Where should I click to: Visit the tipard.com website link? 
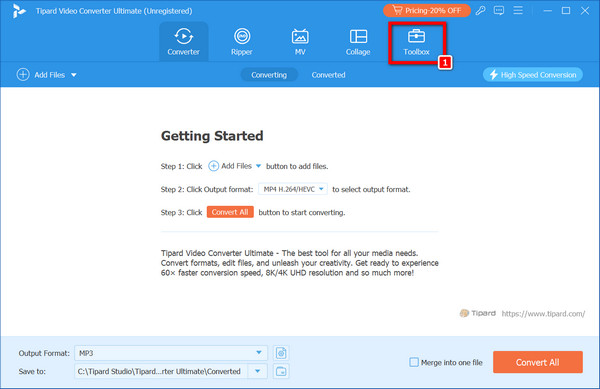[543, 314]
